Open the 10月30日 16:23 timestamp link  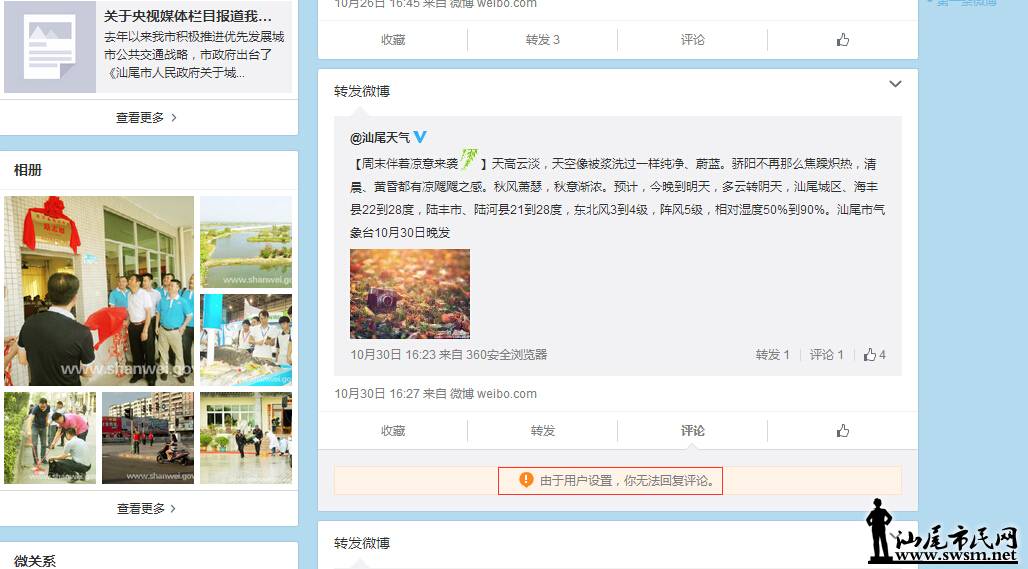point(393,355)
